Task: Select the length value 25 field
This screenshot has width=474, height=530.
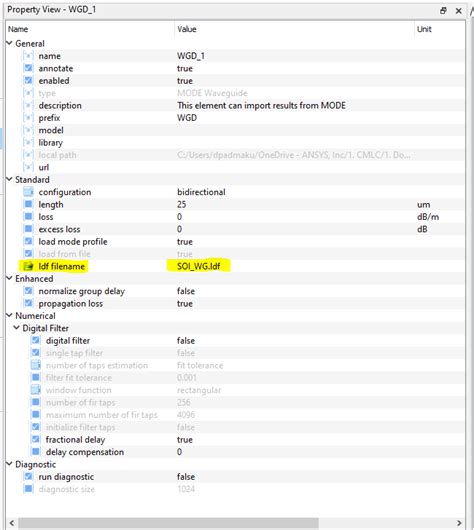Action: point(294,204)
